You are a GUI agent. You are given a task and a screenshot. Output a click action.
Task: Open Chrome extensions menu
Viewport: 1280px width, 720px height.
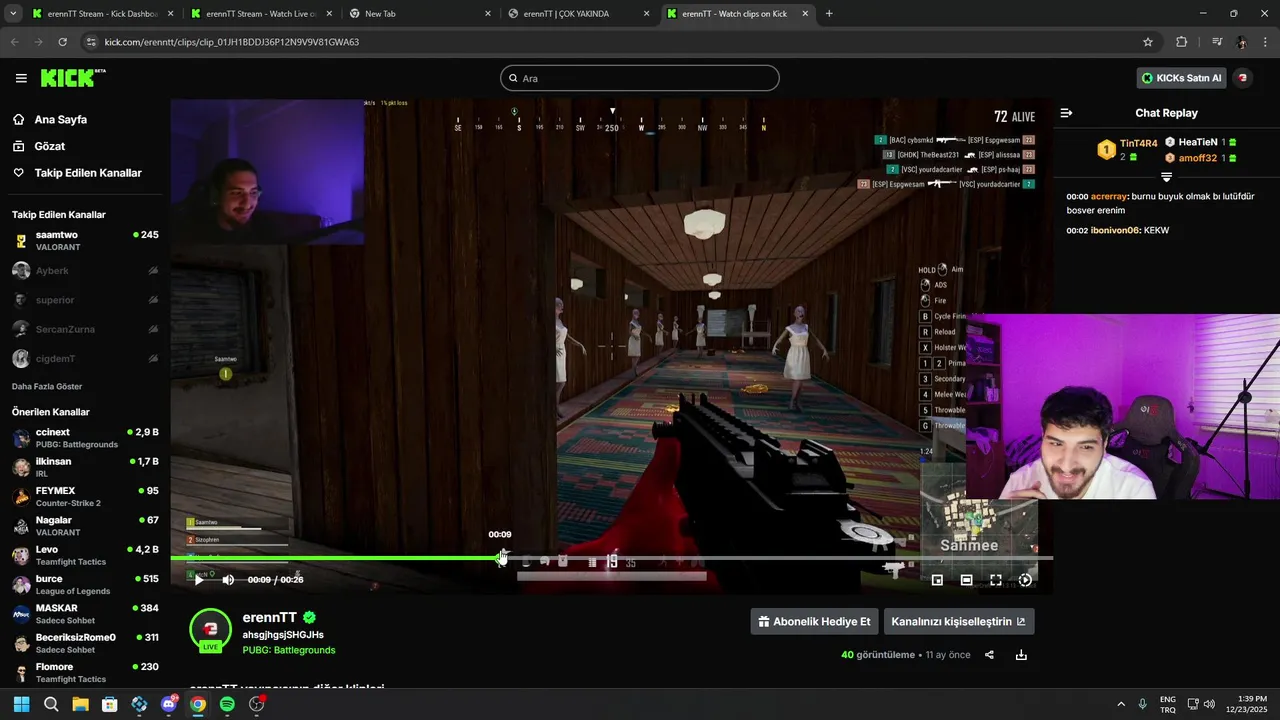(1181, 42)
